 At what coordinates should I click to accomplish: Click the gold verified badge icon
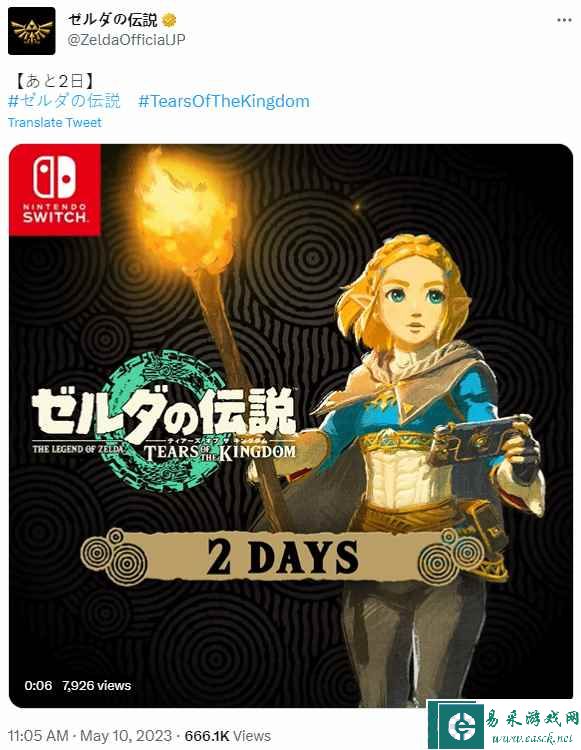pyautogui.click(x=169, y=20)
